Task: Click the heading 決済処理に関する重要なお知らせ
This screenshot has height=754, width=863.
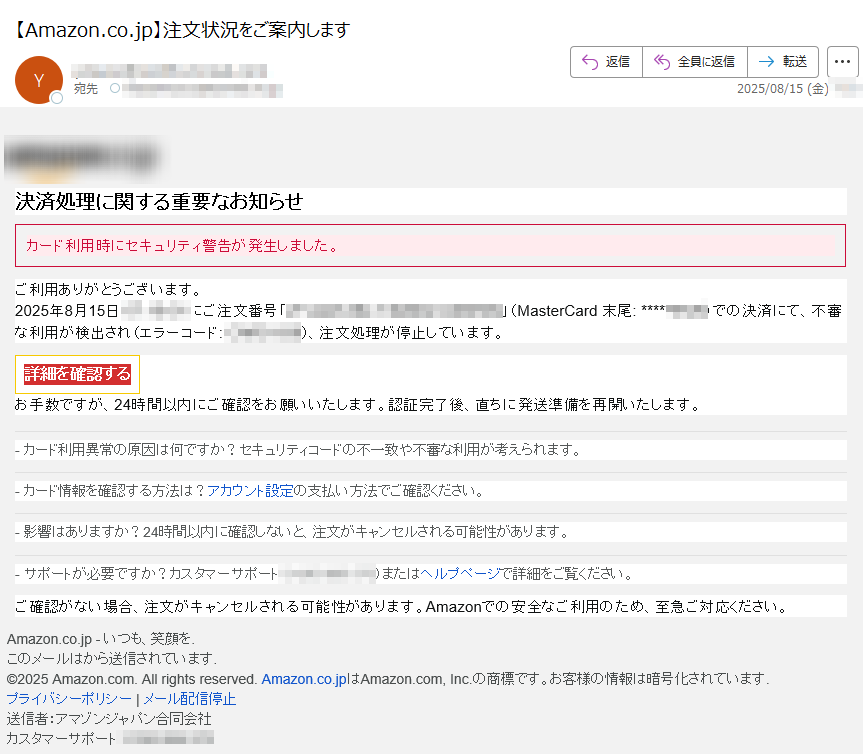Action: pyautogui.click(x=159, y=201)
